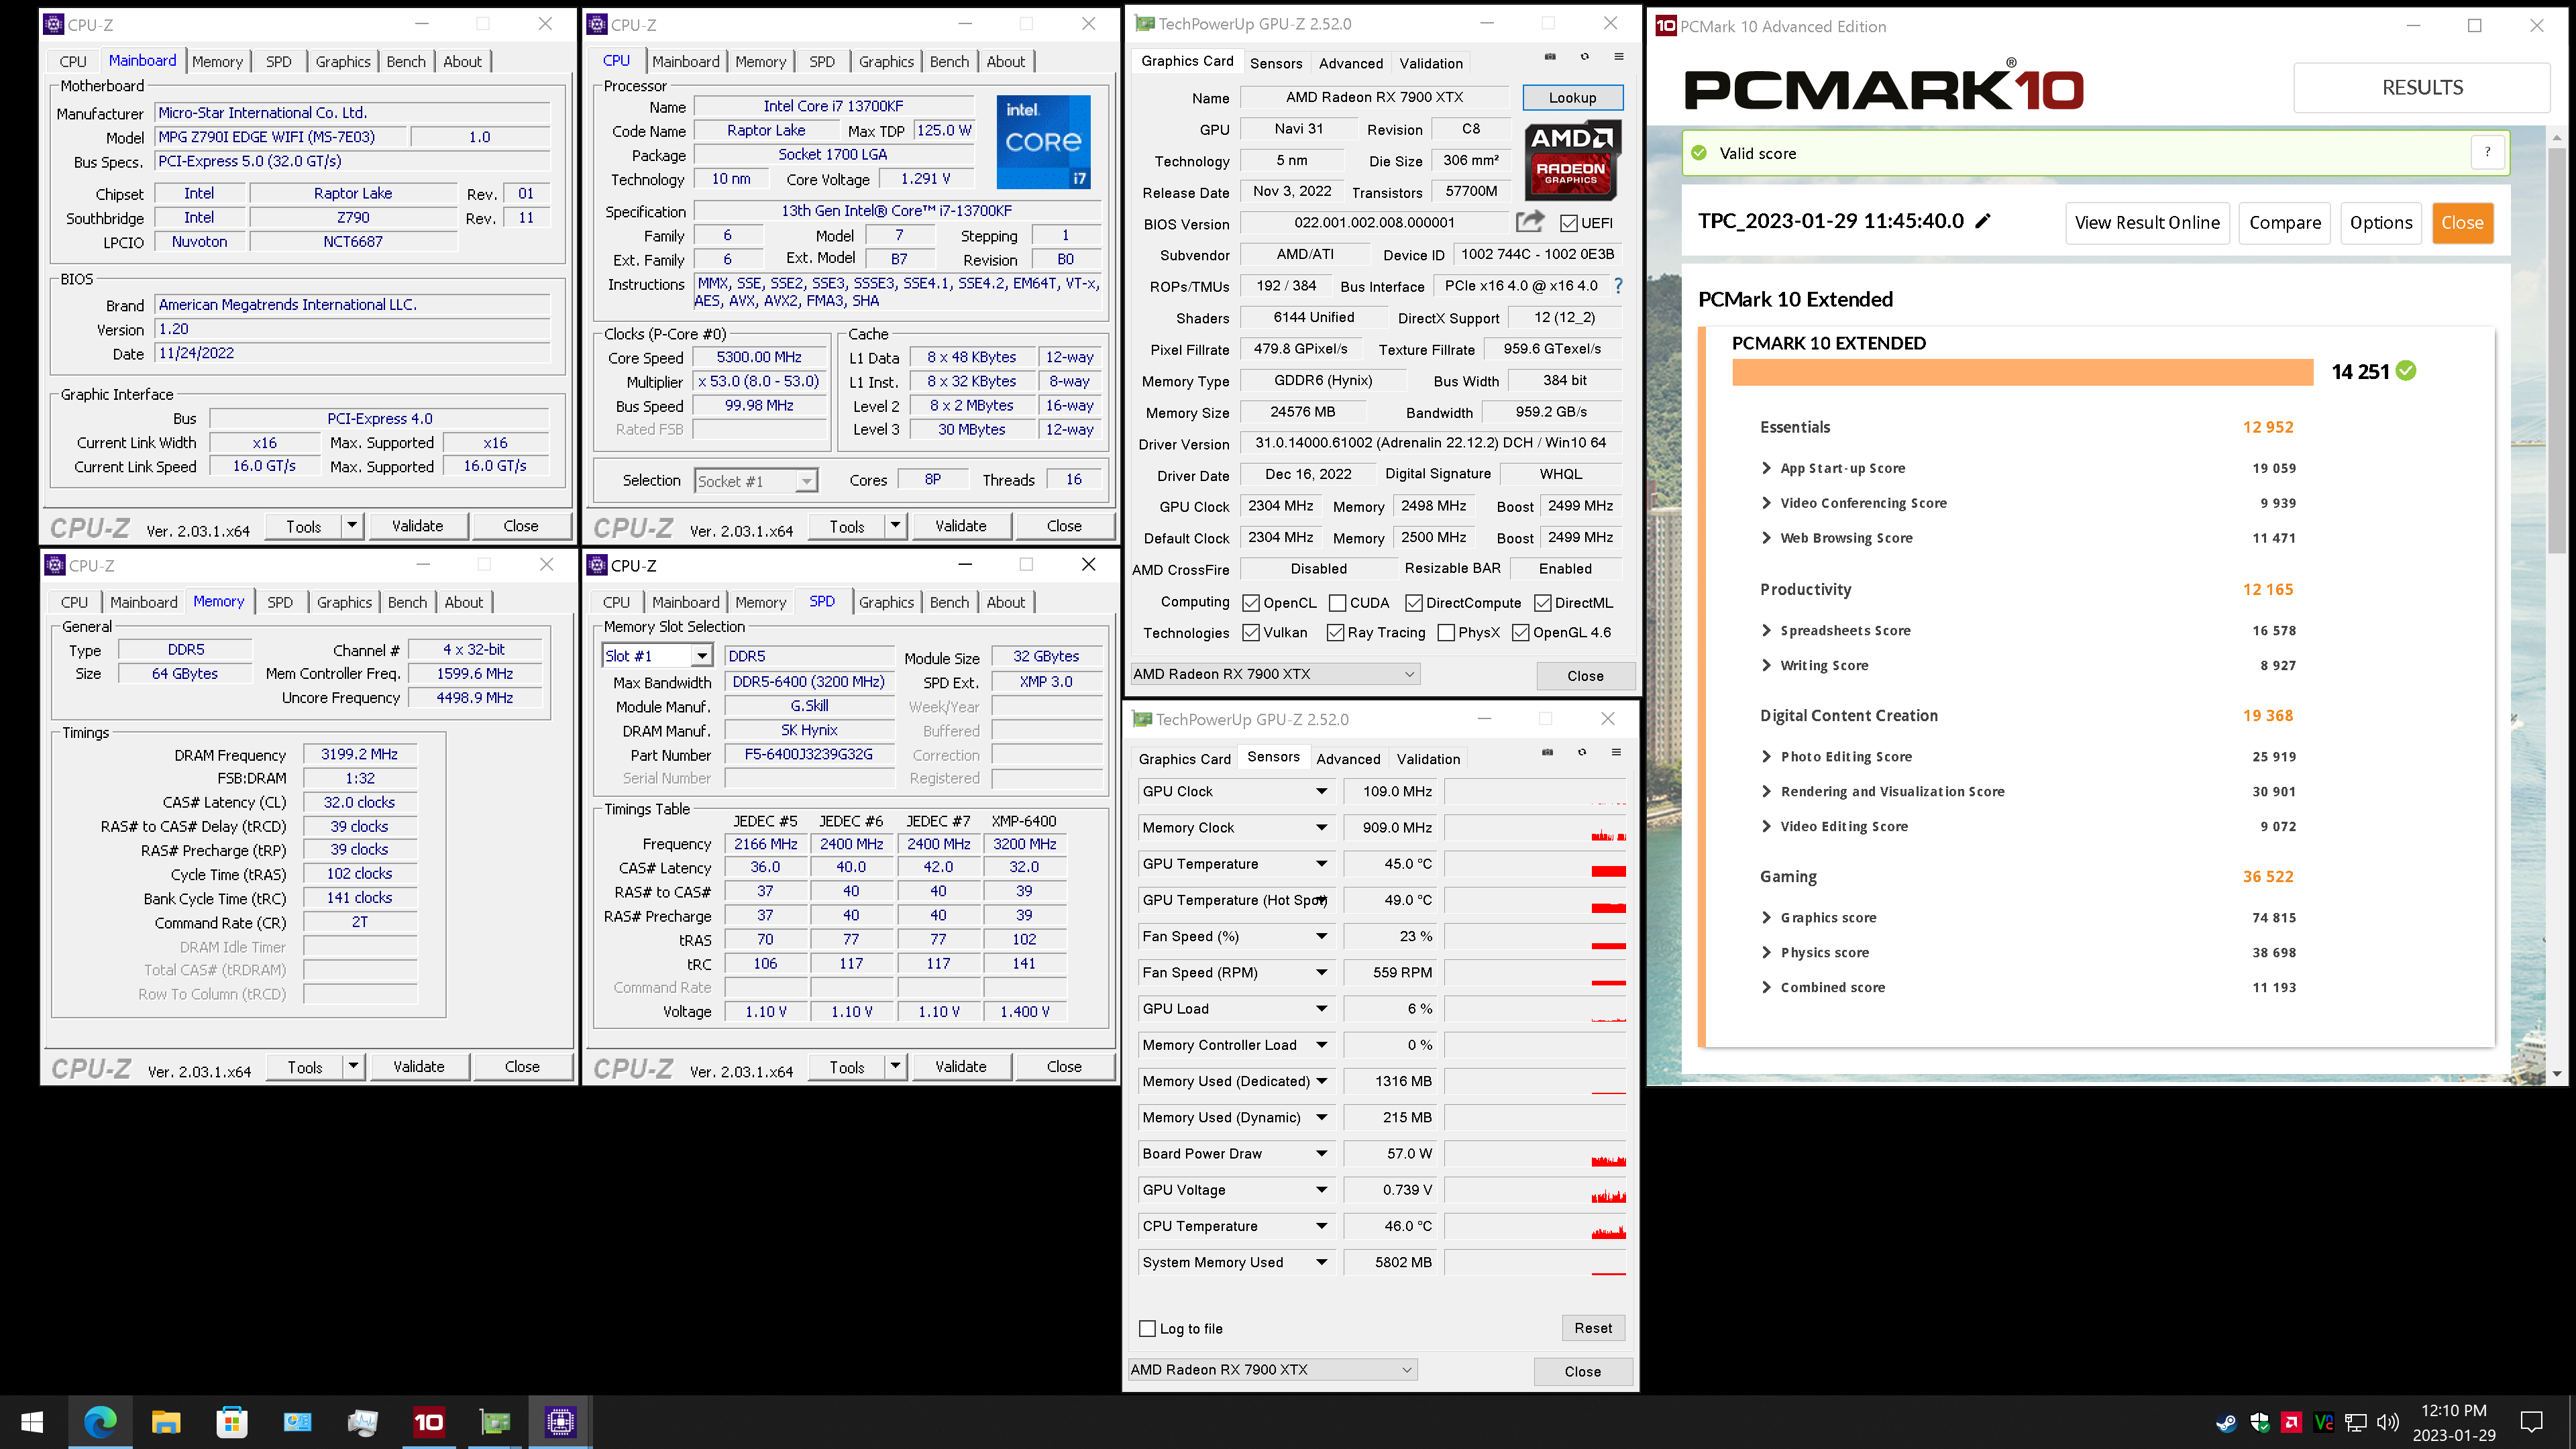Click GPU-Z screenshot camera icon in Graphics Card window

click(x=1550, y=56)
